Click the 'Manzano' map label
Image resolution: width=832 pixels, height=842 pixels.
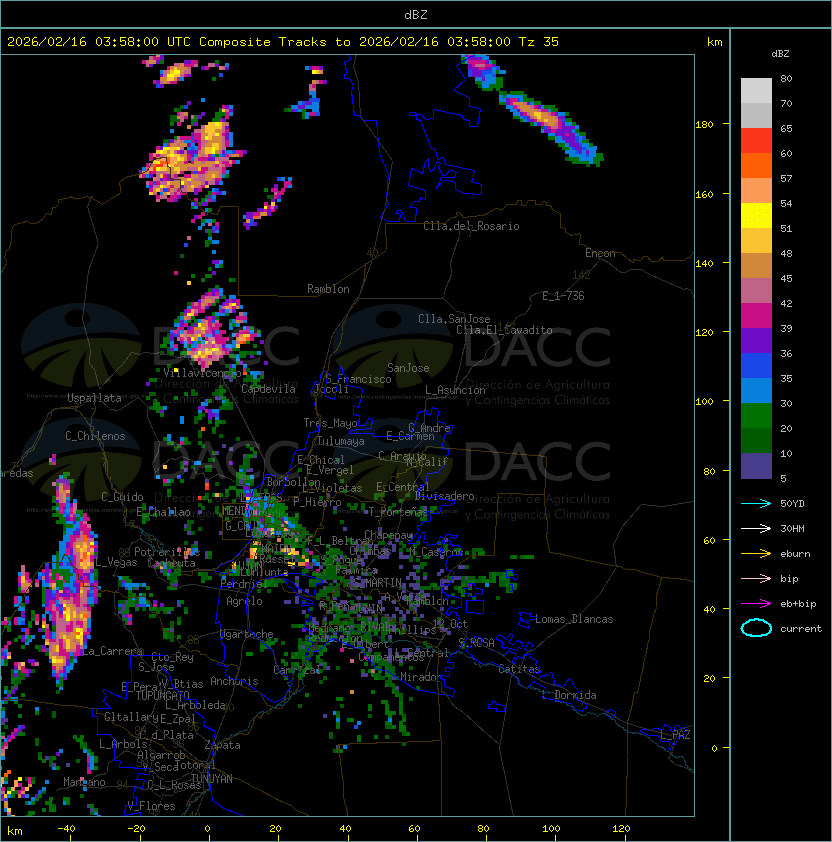click(84, 782)
